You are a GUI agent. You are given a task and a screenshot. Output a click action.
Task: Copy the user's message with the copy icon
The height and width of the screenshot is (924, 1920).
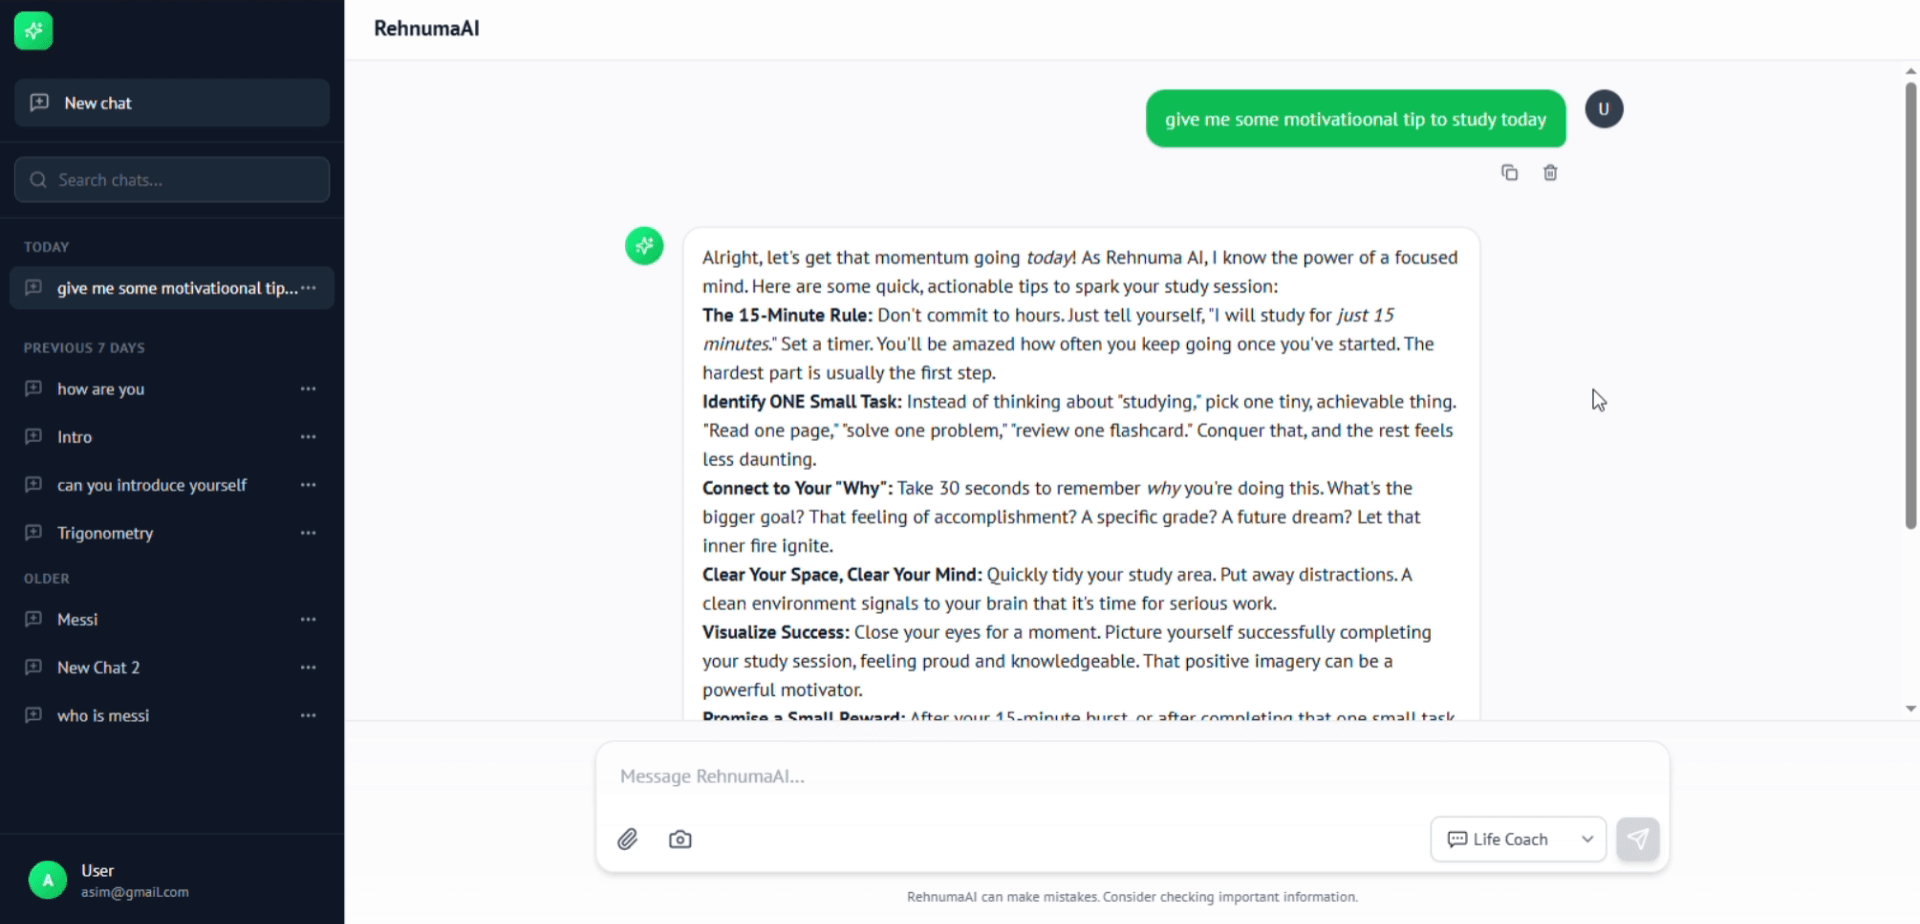tap(1509, 172)
